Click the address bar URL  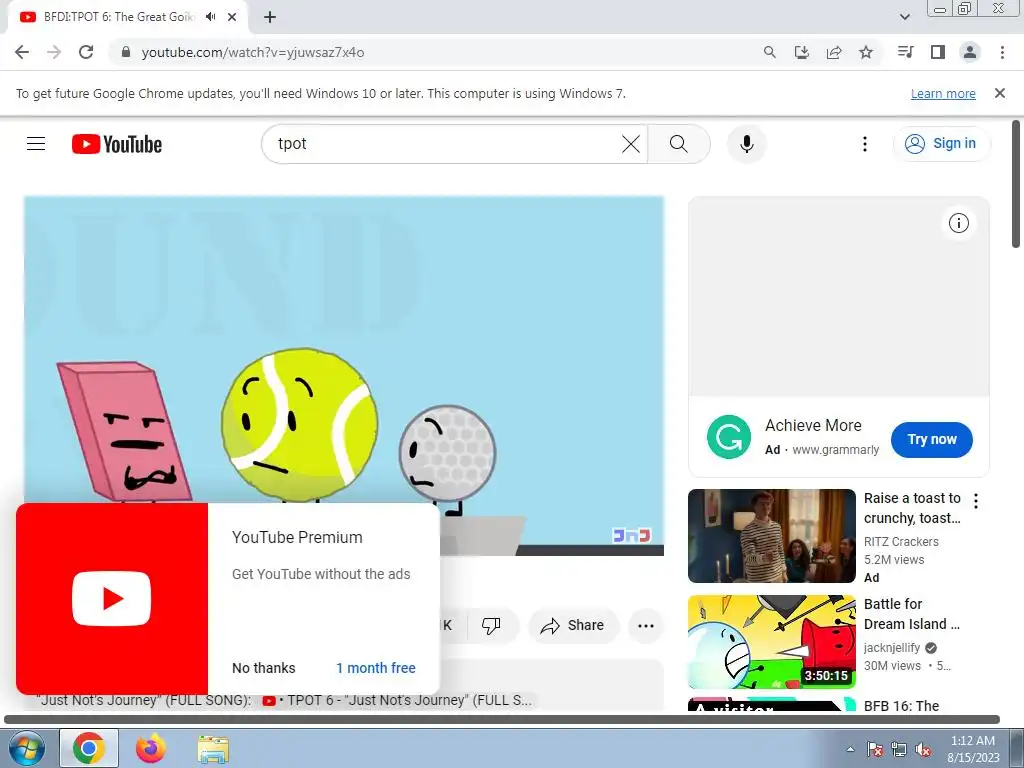pos(253,52)
